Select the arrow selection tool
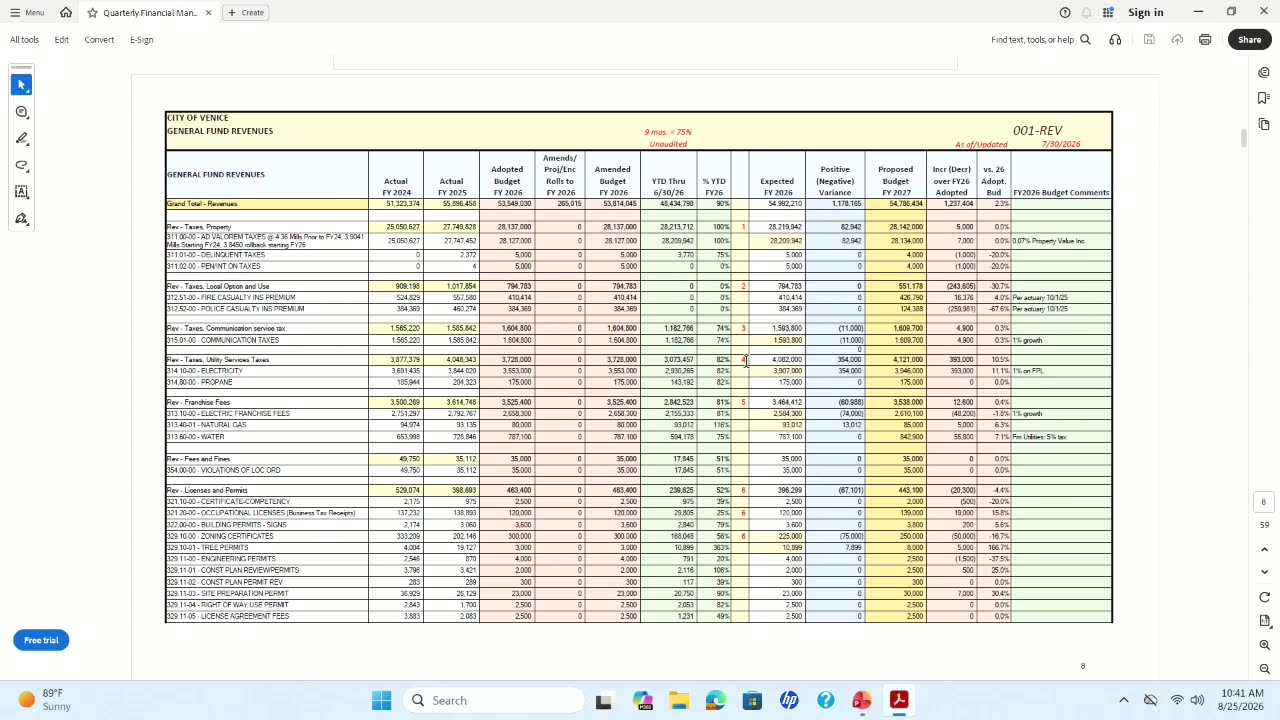 (21, 85)
